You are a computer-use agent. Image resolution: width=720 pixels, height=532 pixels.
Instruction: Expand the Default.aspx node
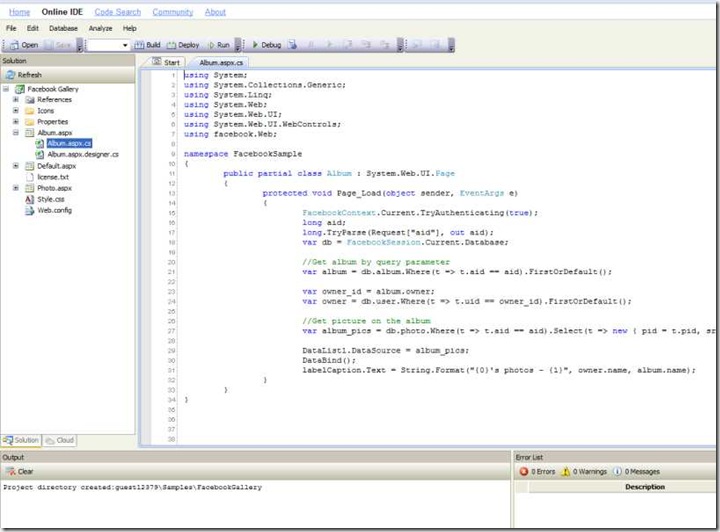[x=16, y=166]
